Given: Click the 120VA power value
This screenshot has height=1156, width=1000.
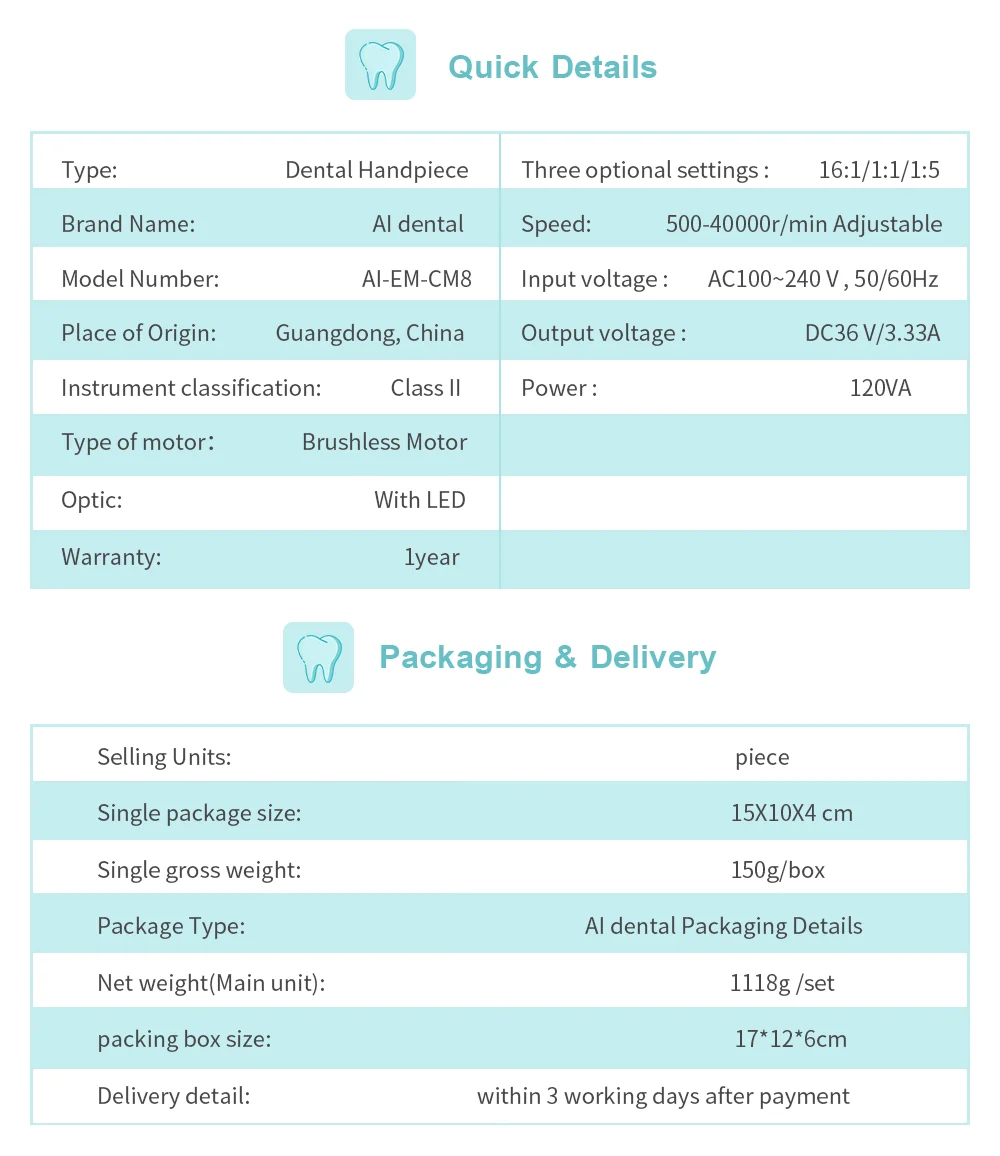Looking at the screenshot, I should tap(880, 388).
